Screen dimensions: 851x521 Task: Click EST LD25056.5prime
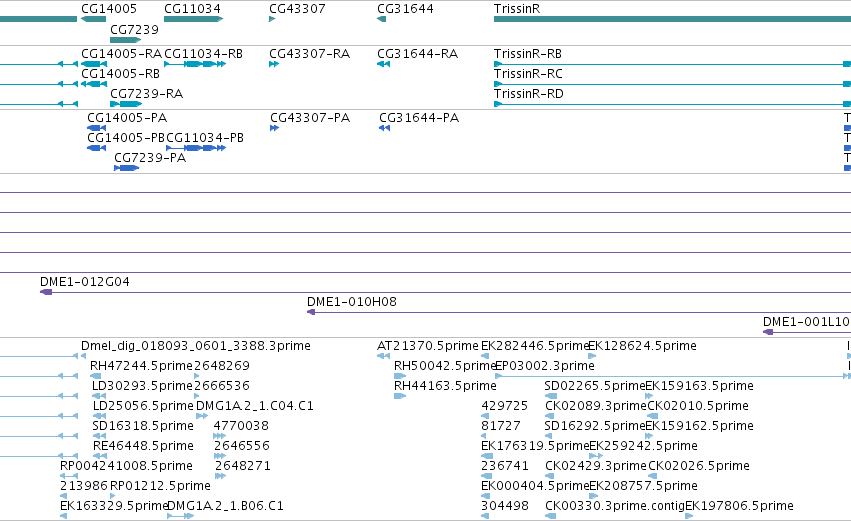pos(143,406)
